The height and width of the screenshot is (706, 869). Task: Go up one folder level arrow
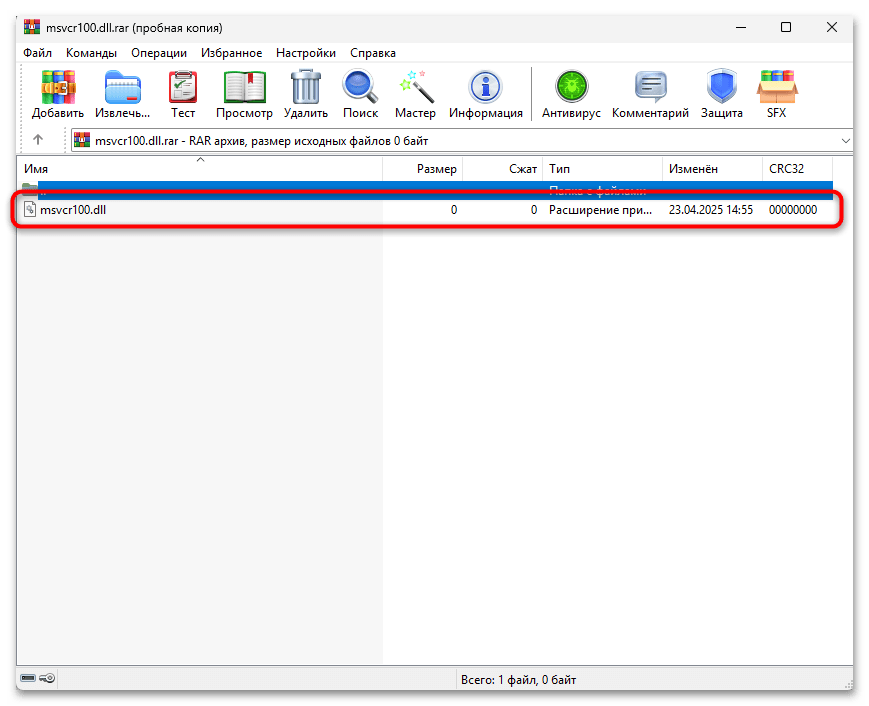(x=38, y=140)
